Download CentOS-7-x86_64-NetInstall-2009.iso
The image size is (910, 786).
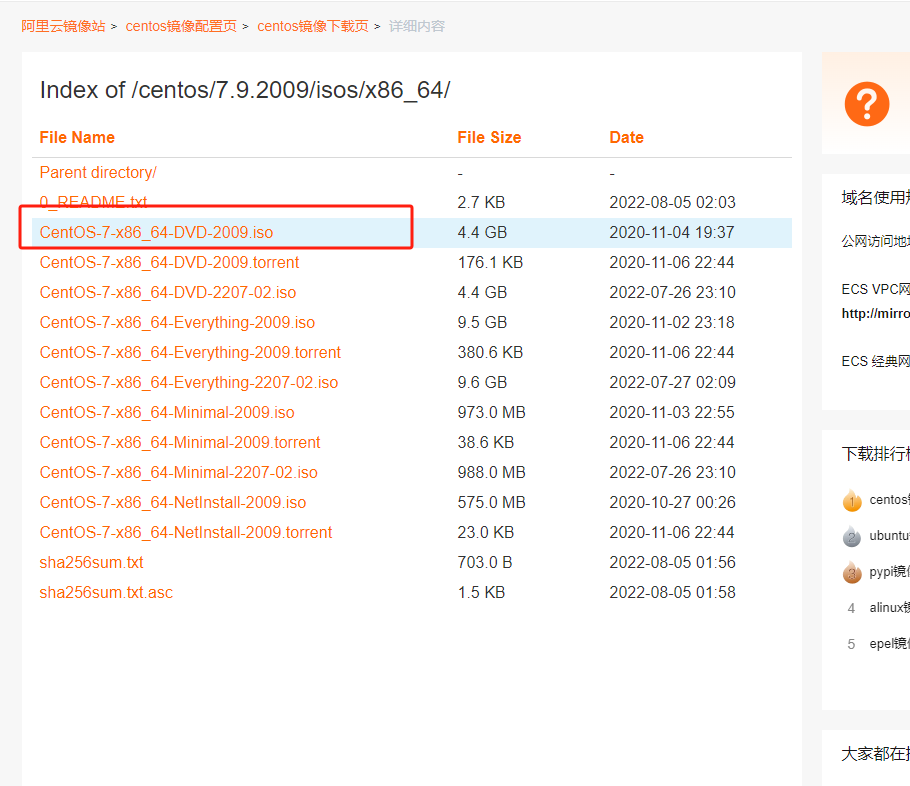173,502
